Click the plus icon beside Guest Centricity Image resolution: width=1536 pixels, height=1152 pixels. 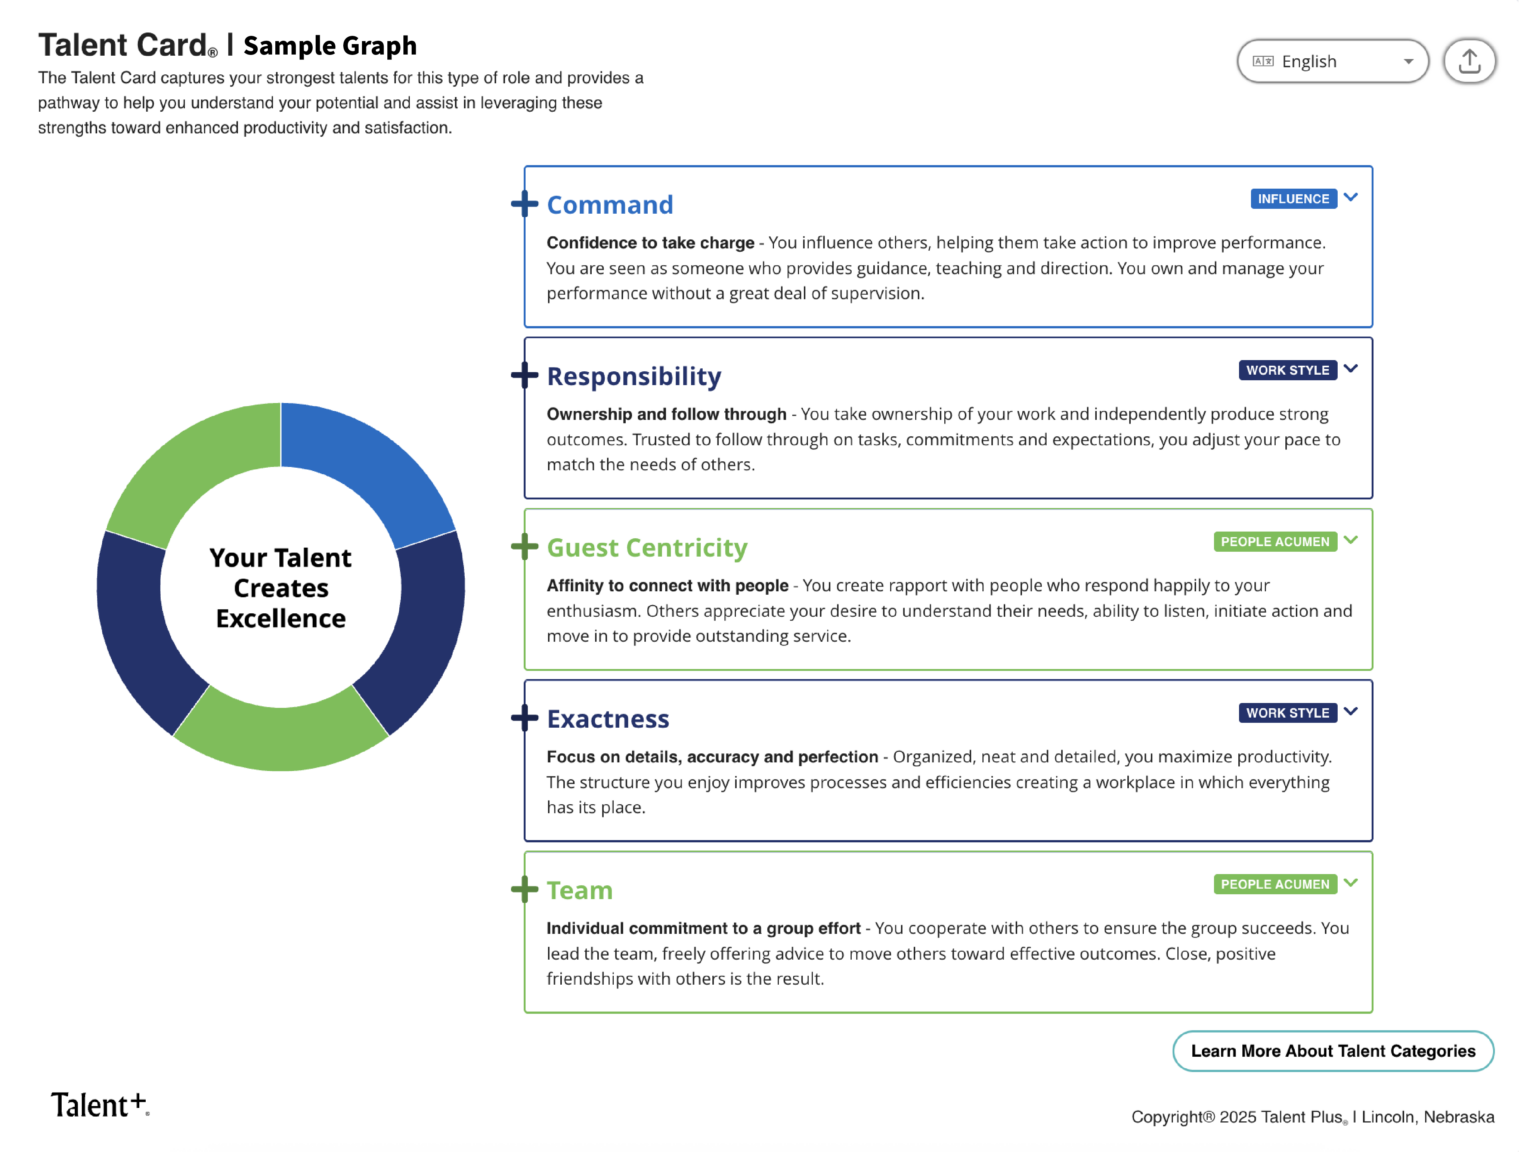(524, 546)
